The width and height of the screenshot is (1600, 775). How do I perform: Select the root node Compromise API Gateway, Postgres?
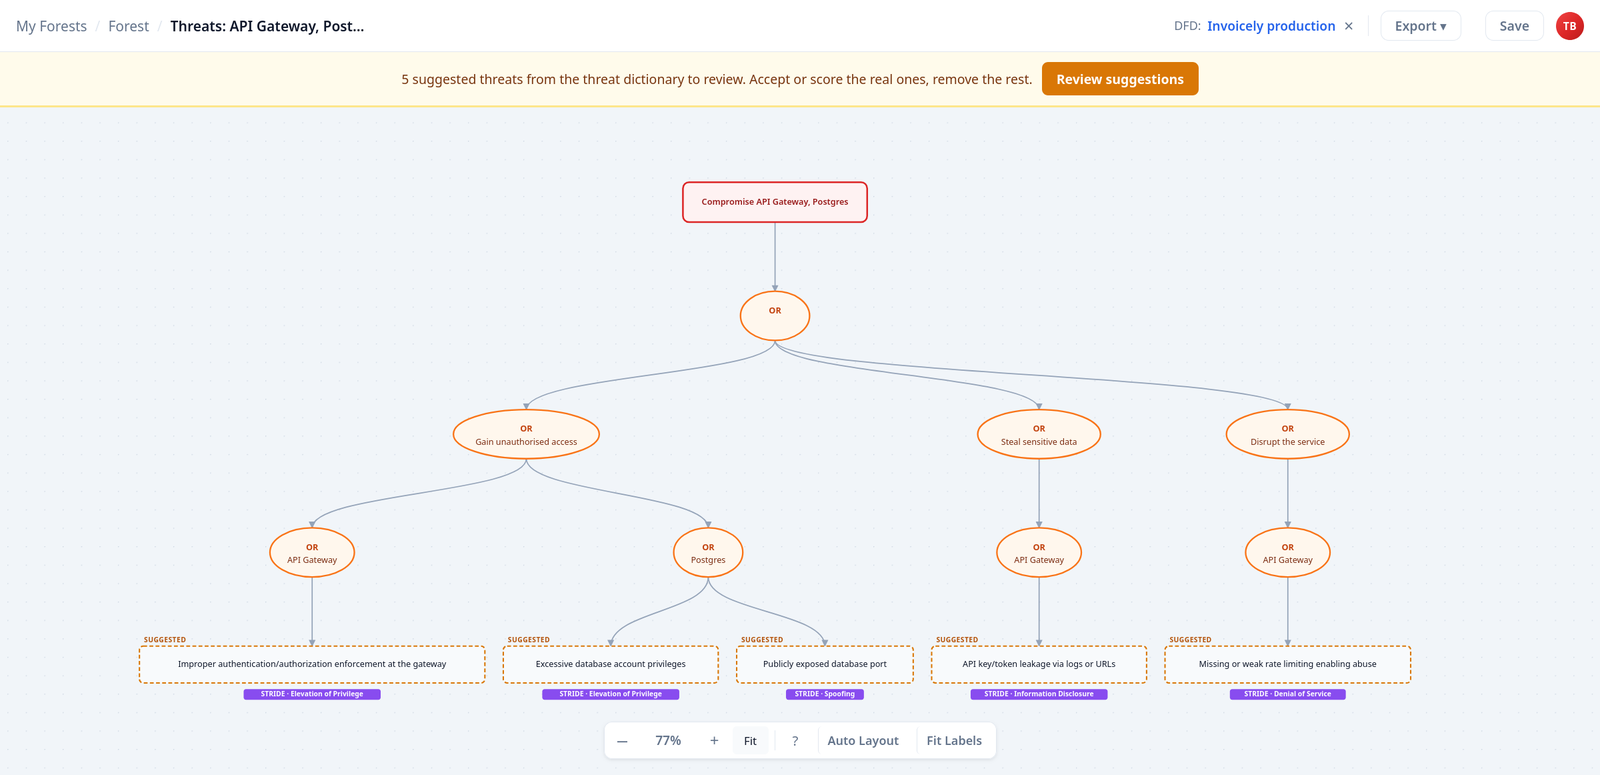tap(775, 202)
